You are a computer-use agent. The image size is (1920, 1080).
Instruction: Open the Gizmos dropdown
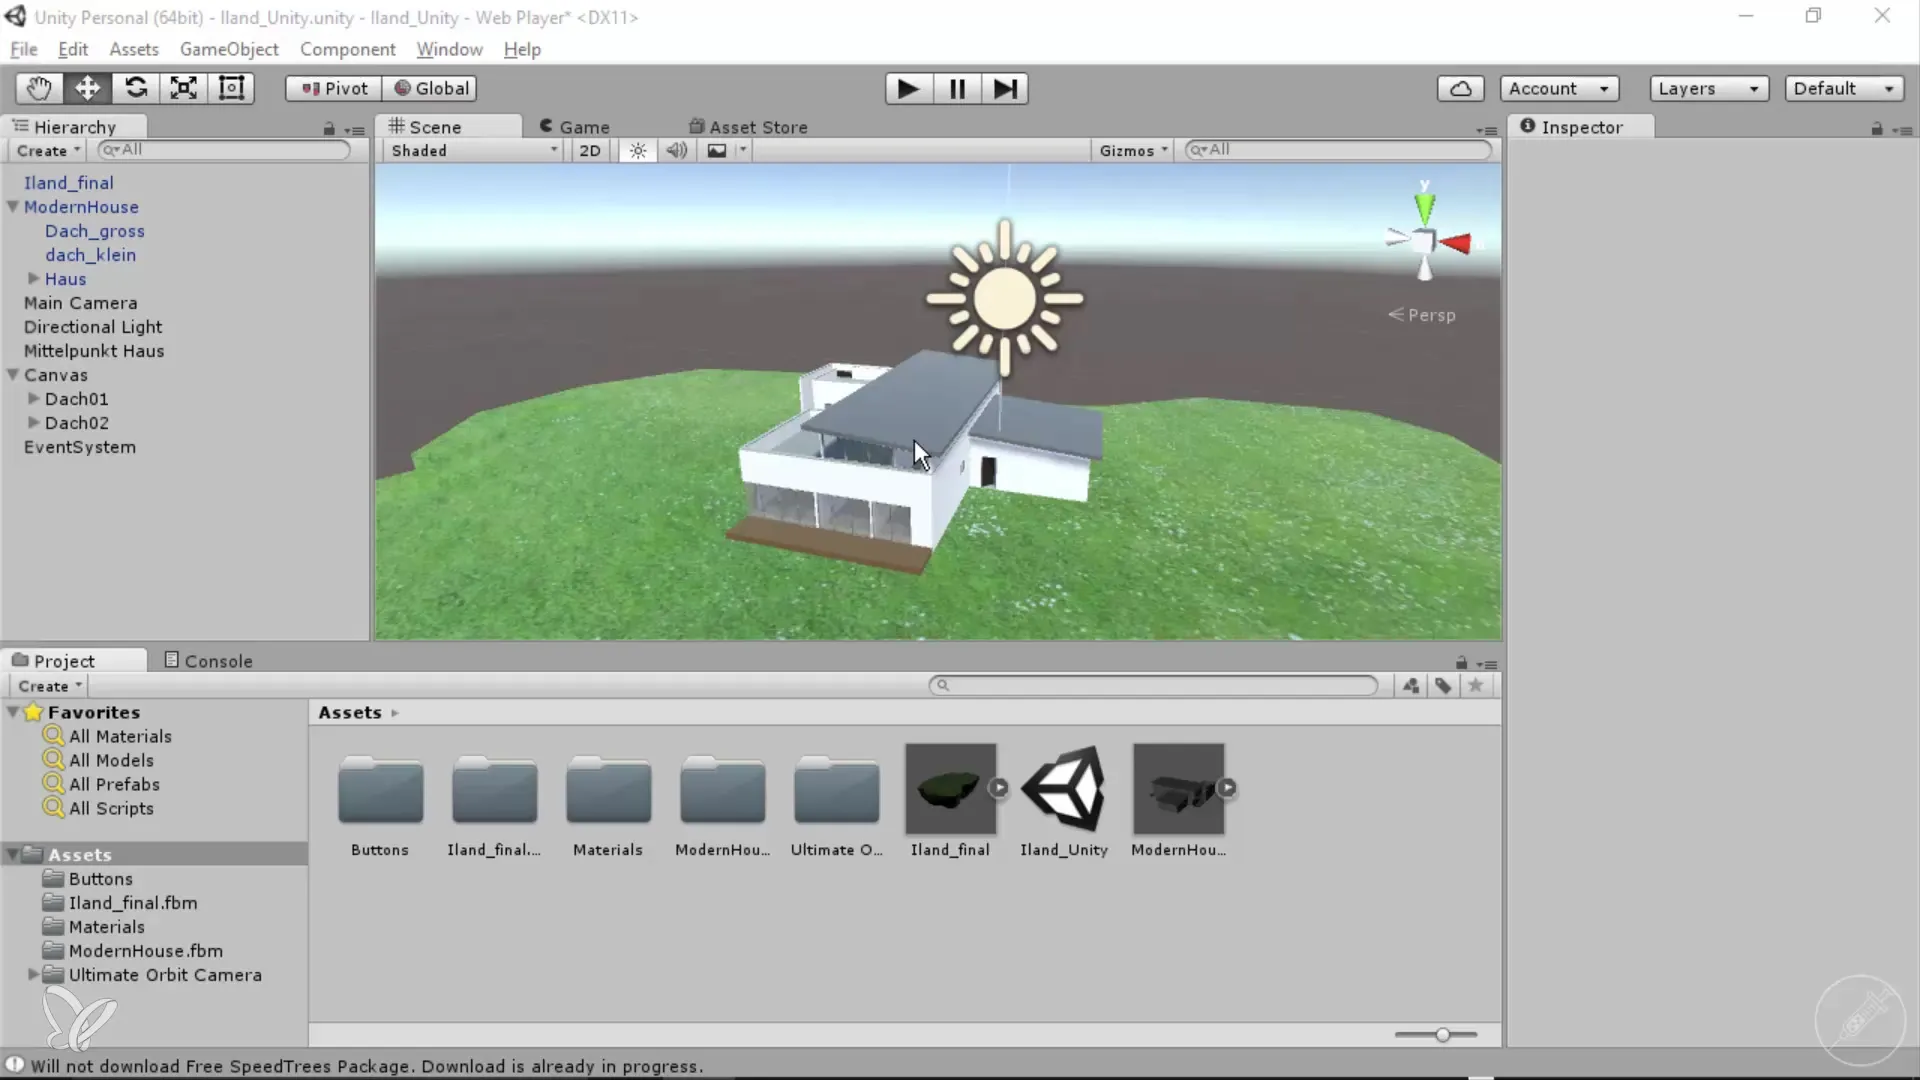pyautogui.click(x=1133, y=150)
